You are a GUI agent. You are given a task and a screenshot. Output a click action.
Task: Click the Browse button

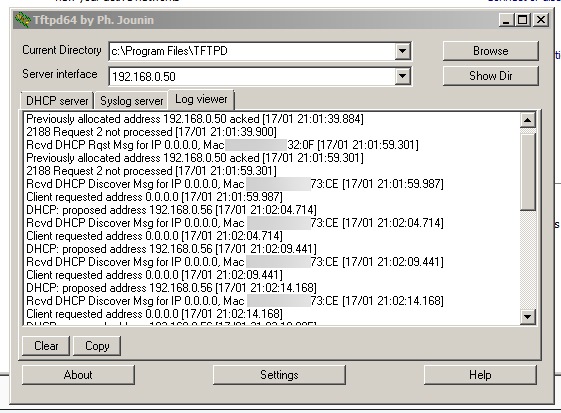pyautogui.click(x=491, y=51)
